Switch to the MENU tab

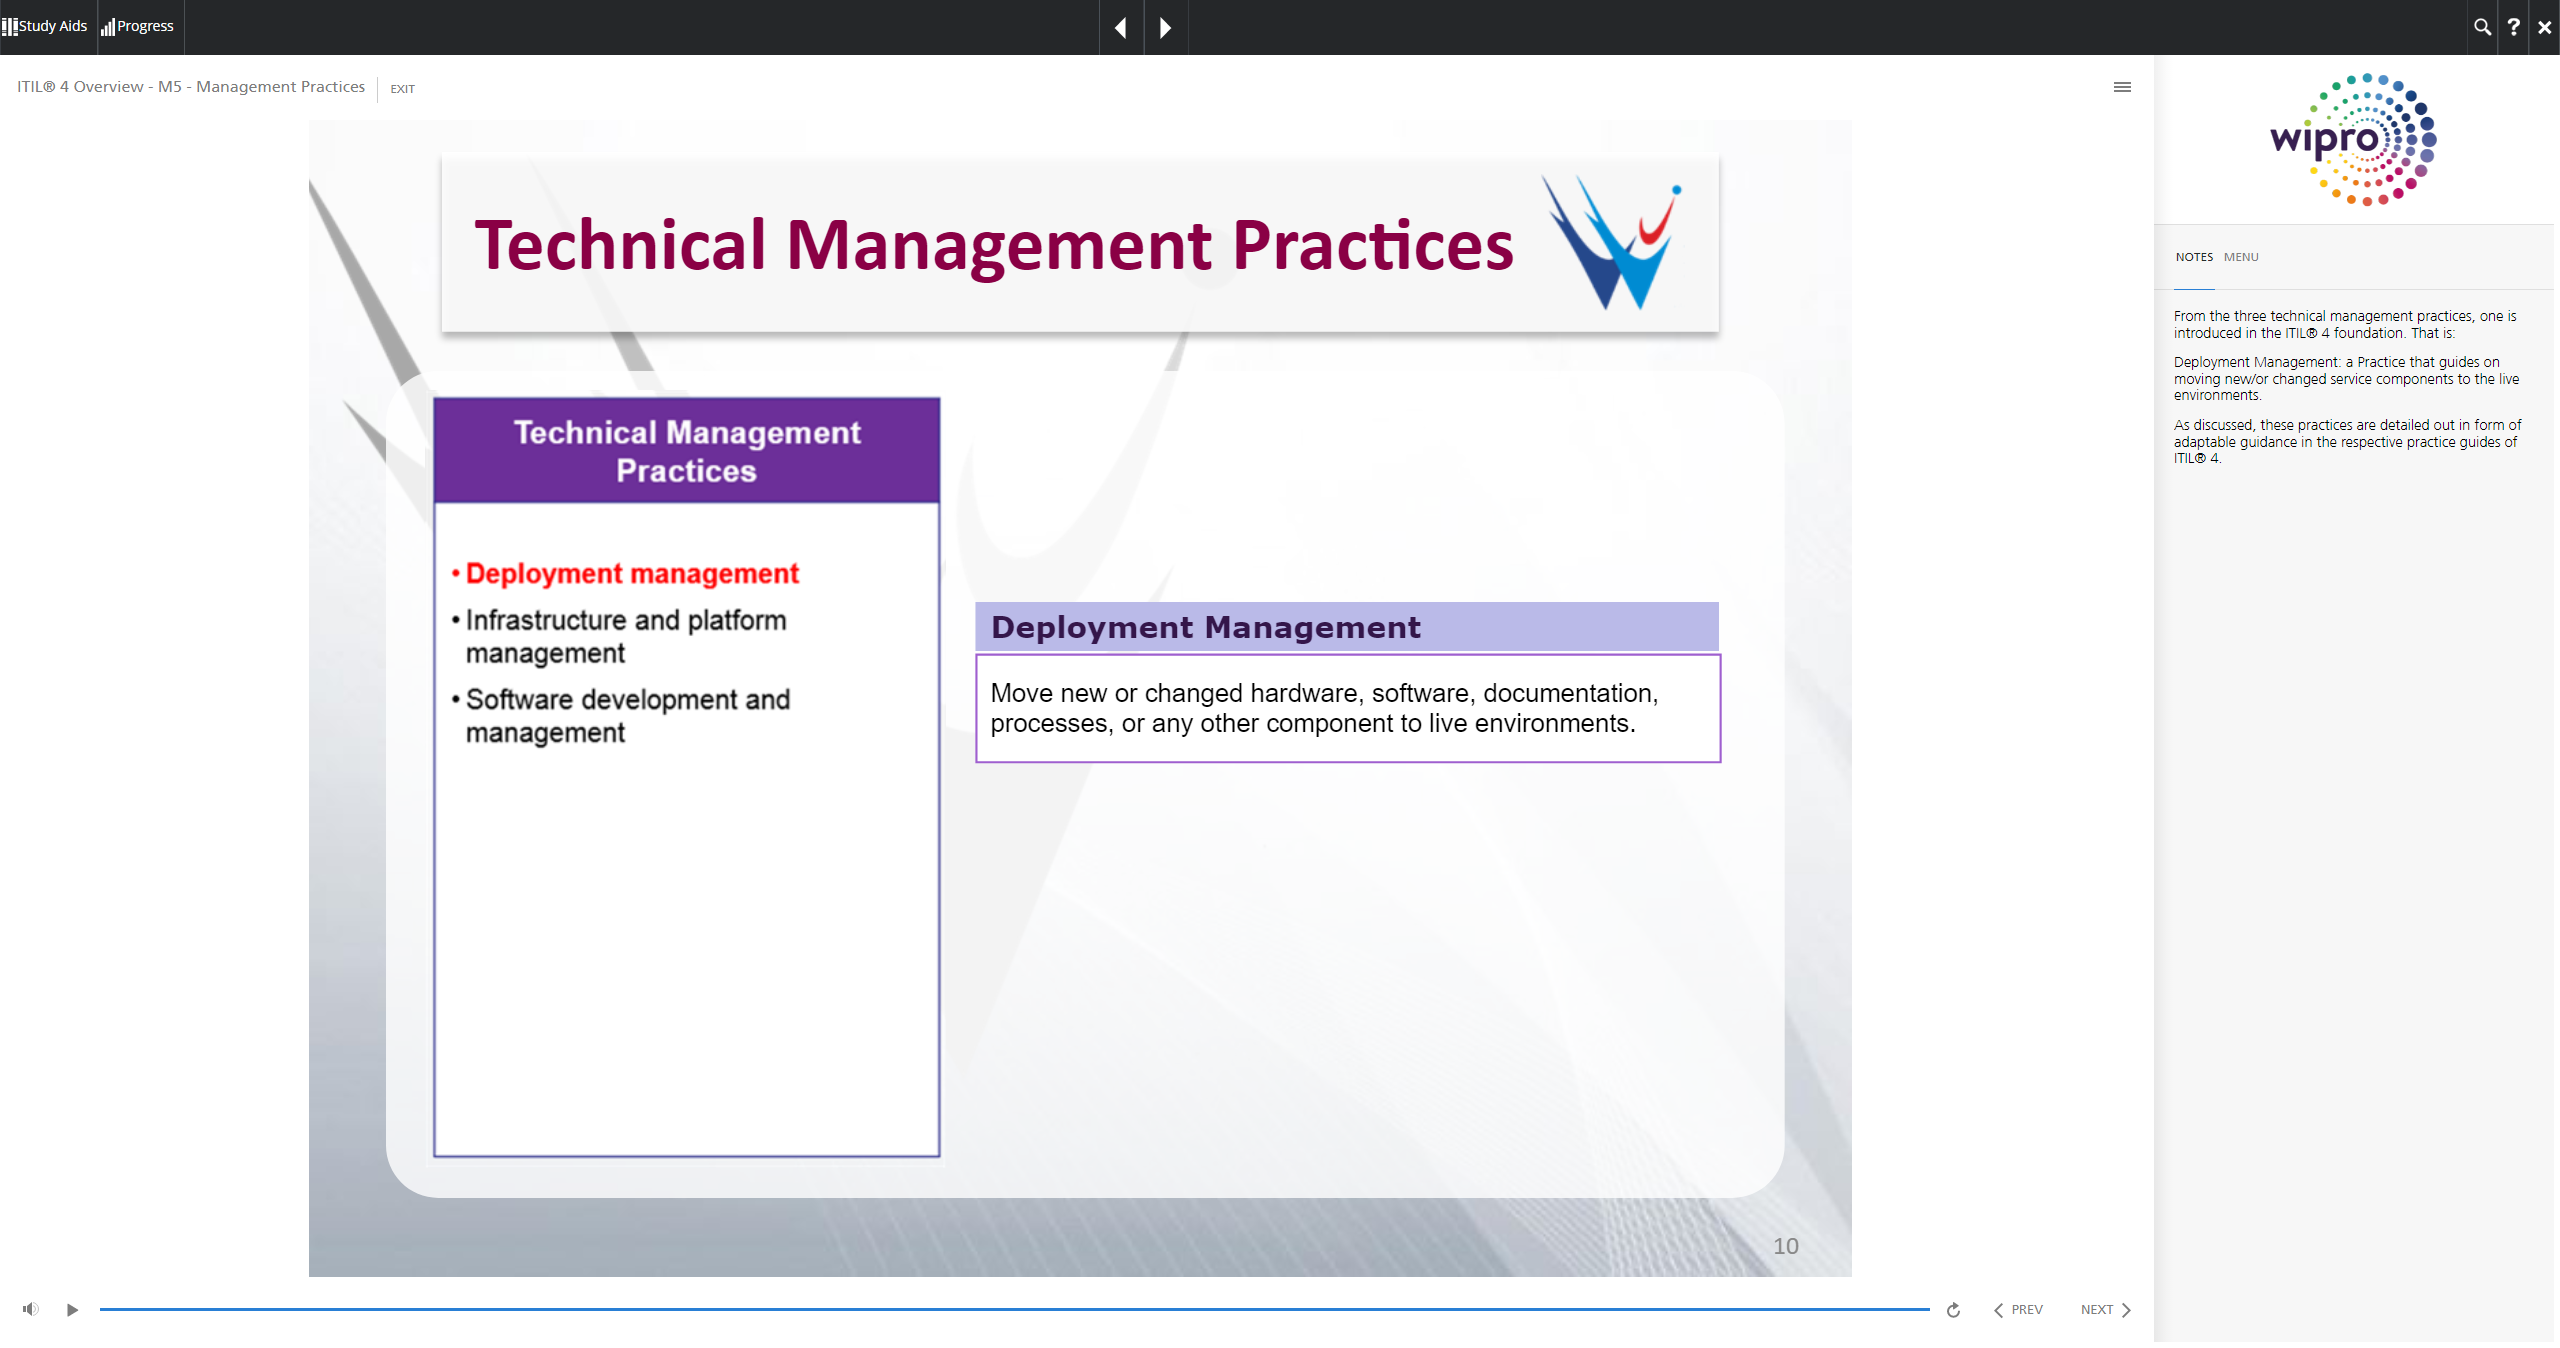[2241, 257]
